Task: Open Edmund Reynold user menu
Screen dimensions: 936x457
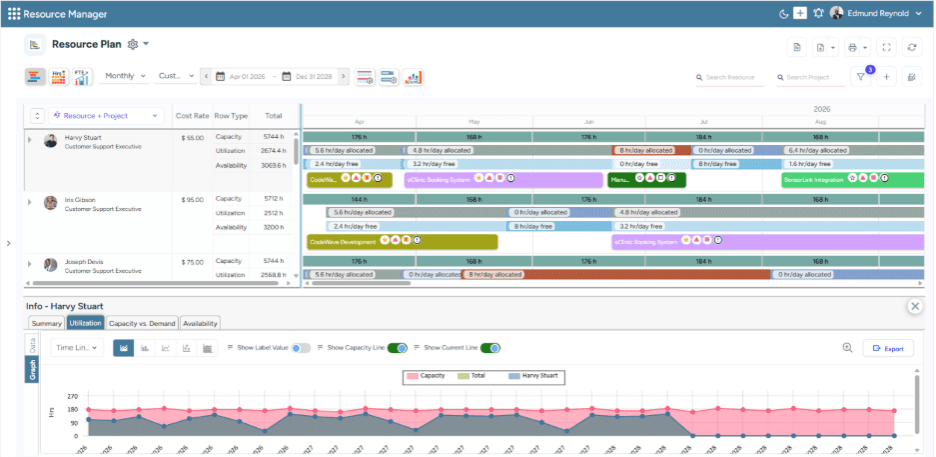Action: pos(876,13)
